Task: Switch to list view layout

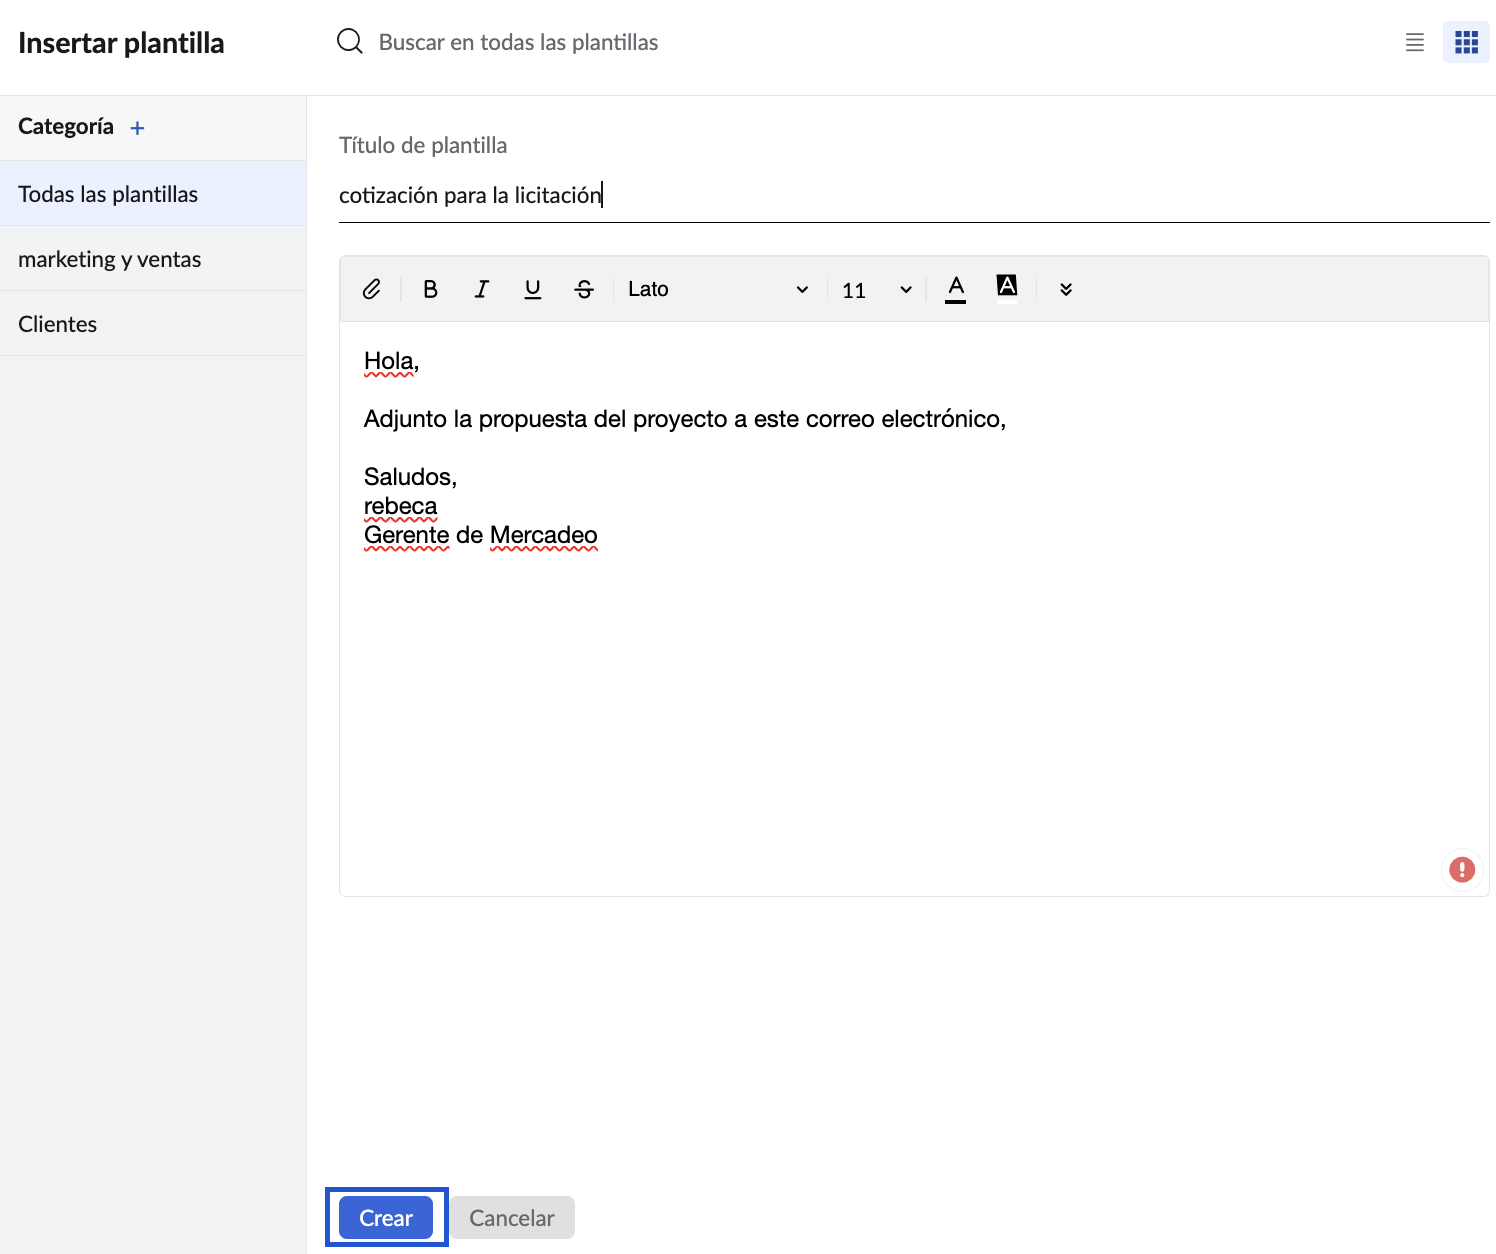Action: [x=1414, y=42]
